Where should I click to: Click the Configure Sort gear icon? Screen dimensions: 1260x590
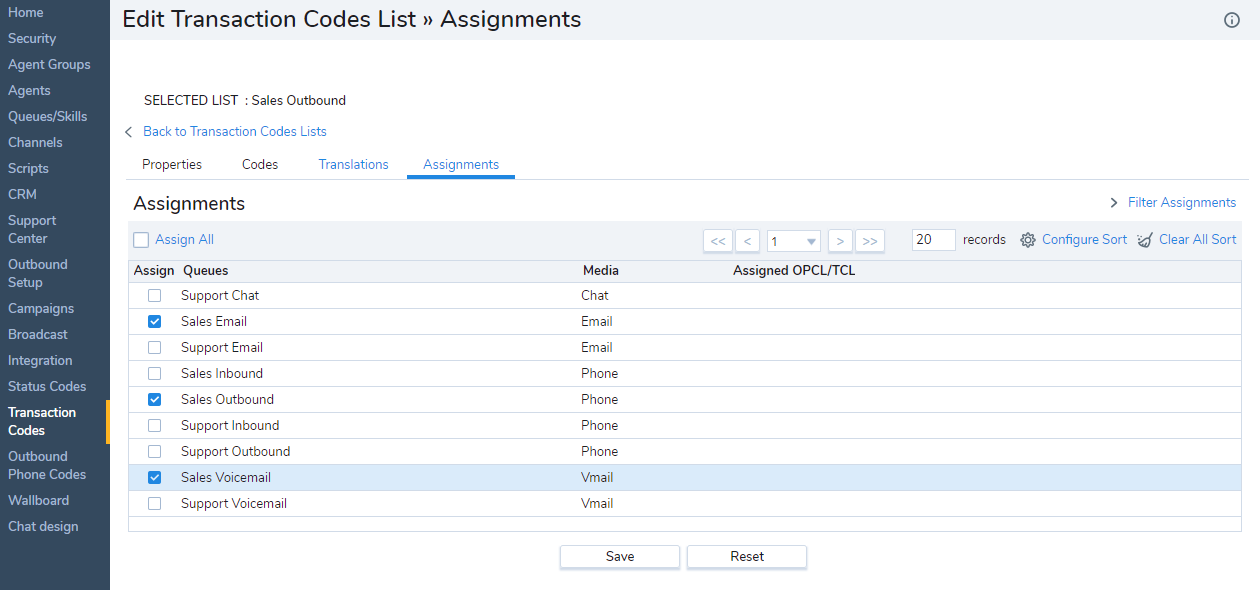pyautogui.click(x=1028, y=240)
